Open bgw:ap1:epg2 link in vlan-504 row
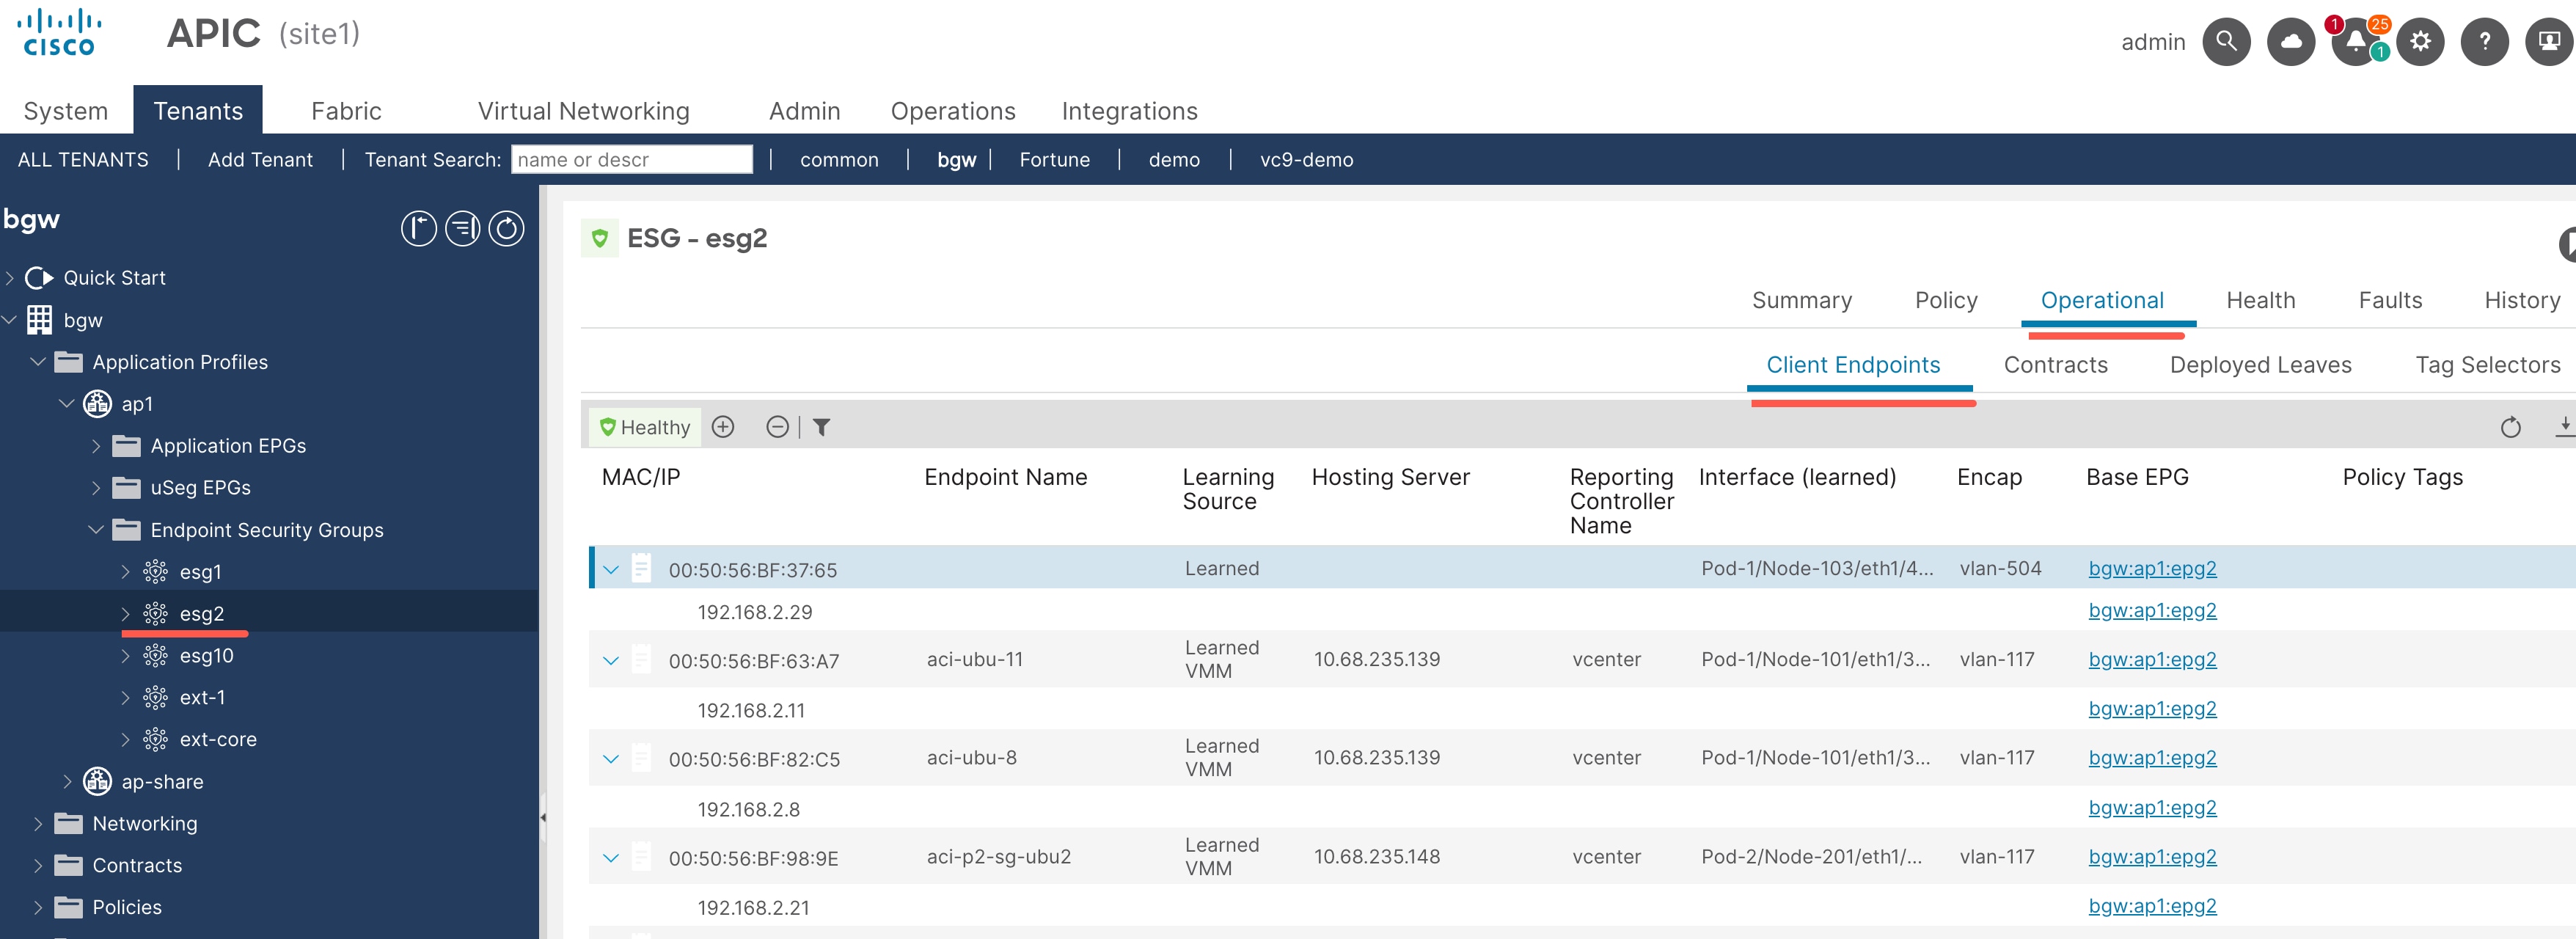The image size is (2576, 939). click(2152, 568)
